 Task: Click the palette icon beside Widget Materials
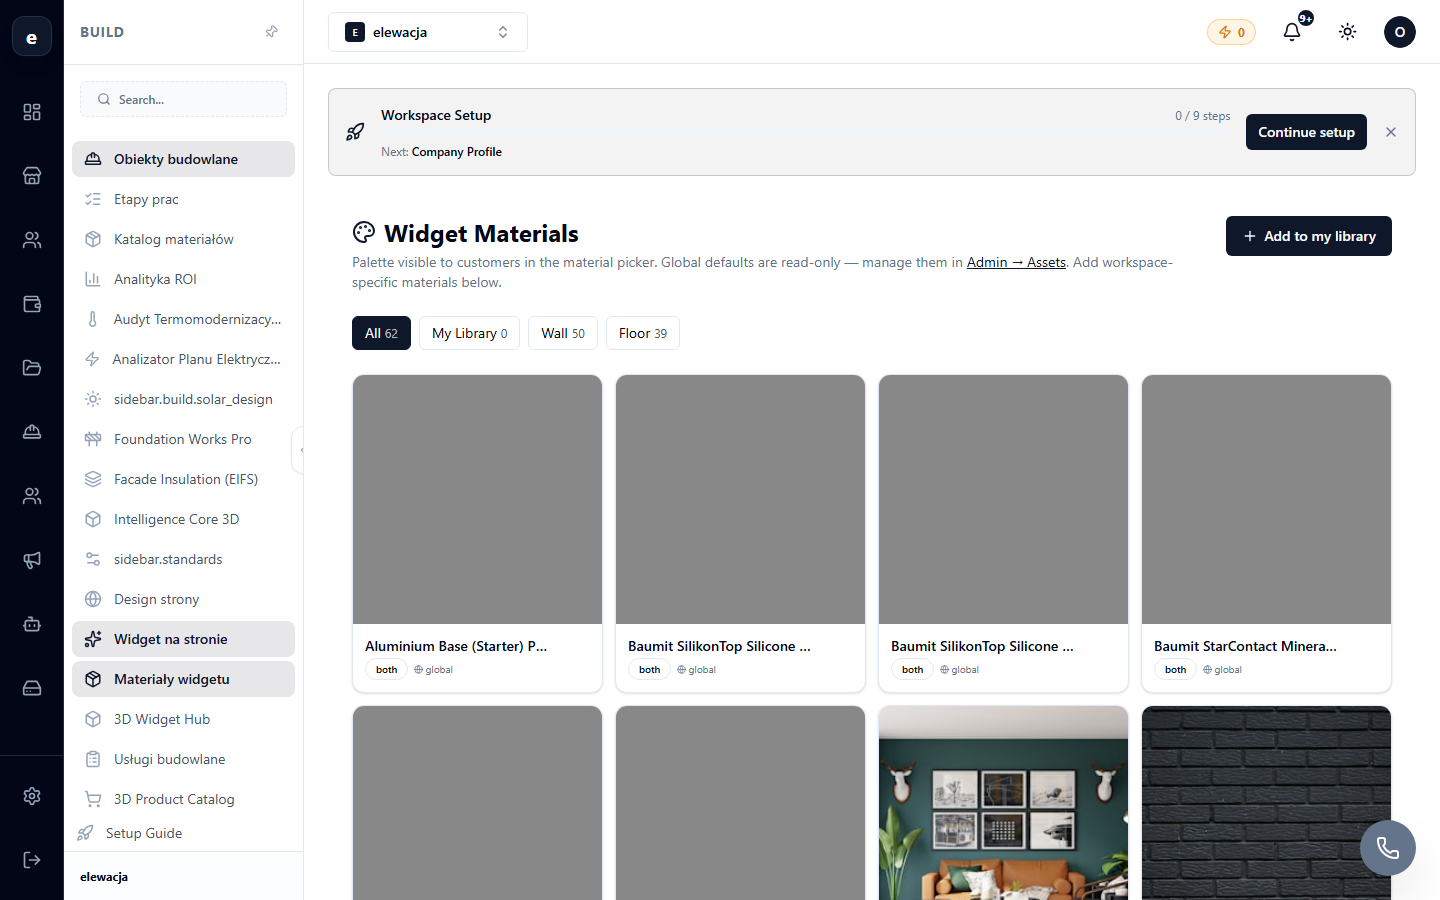(364, 232)
